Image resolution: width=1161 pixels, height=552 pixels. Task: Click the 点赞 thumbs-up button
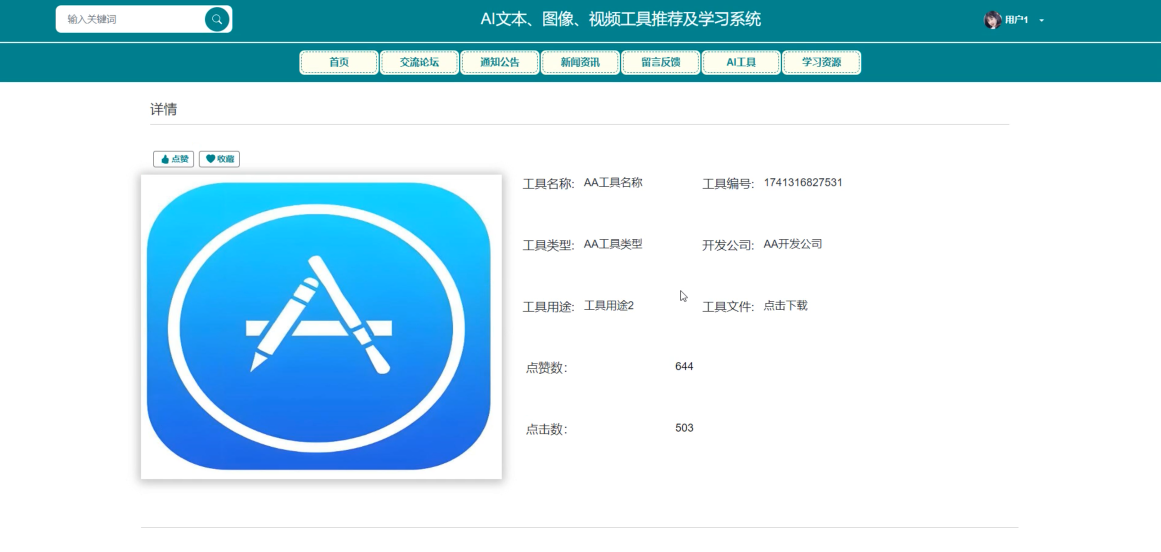click(x=174, y=159)
